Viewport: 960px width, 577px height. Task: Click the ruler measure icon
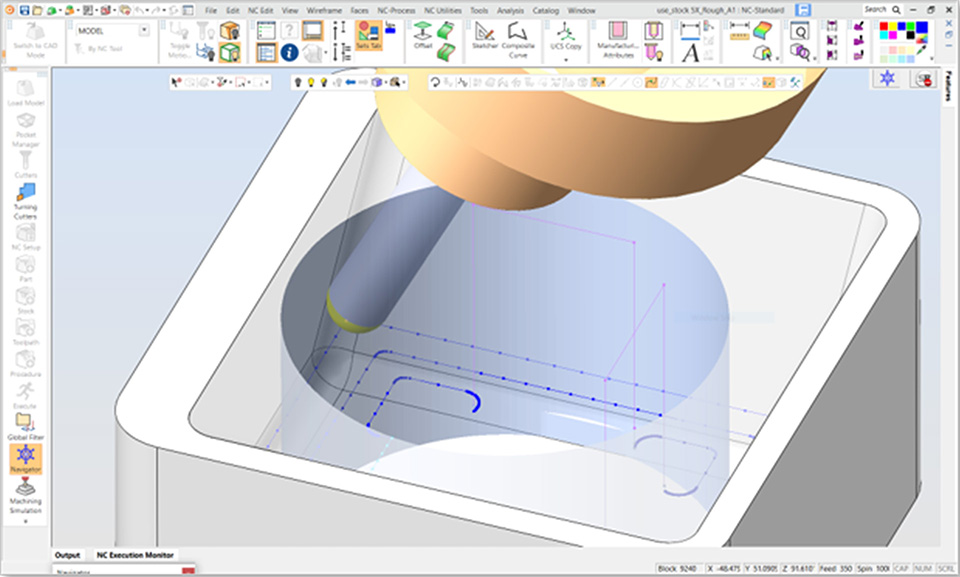(740, 31)
